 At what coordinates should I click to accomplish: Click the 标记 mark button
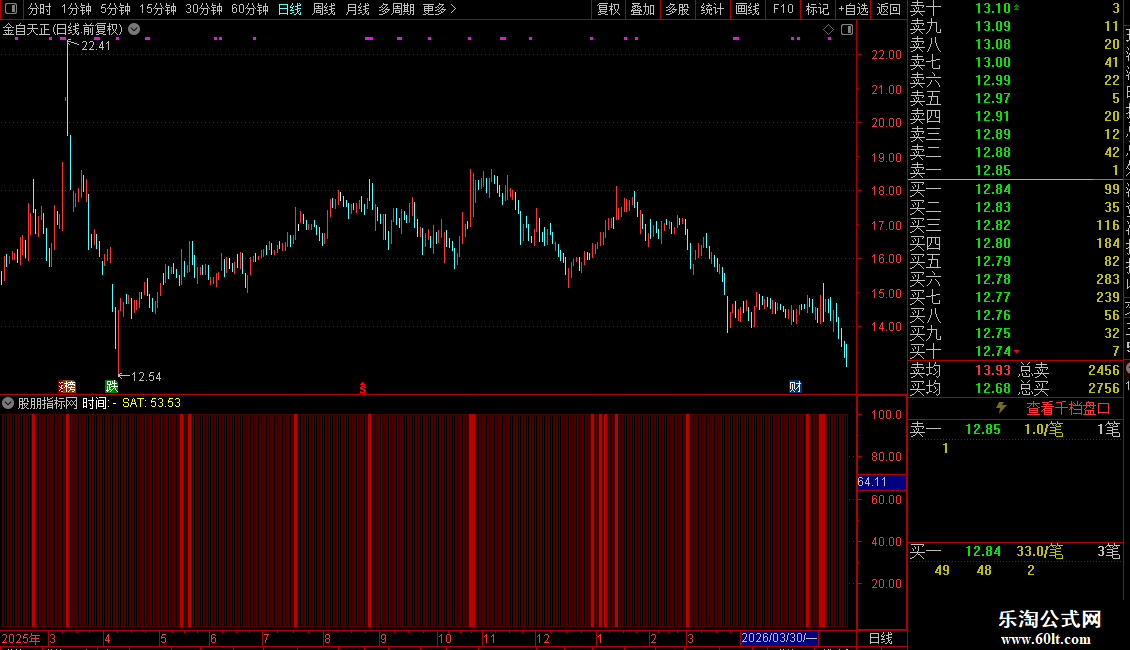pyautogui.click(x=817, y=9)
